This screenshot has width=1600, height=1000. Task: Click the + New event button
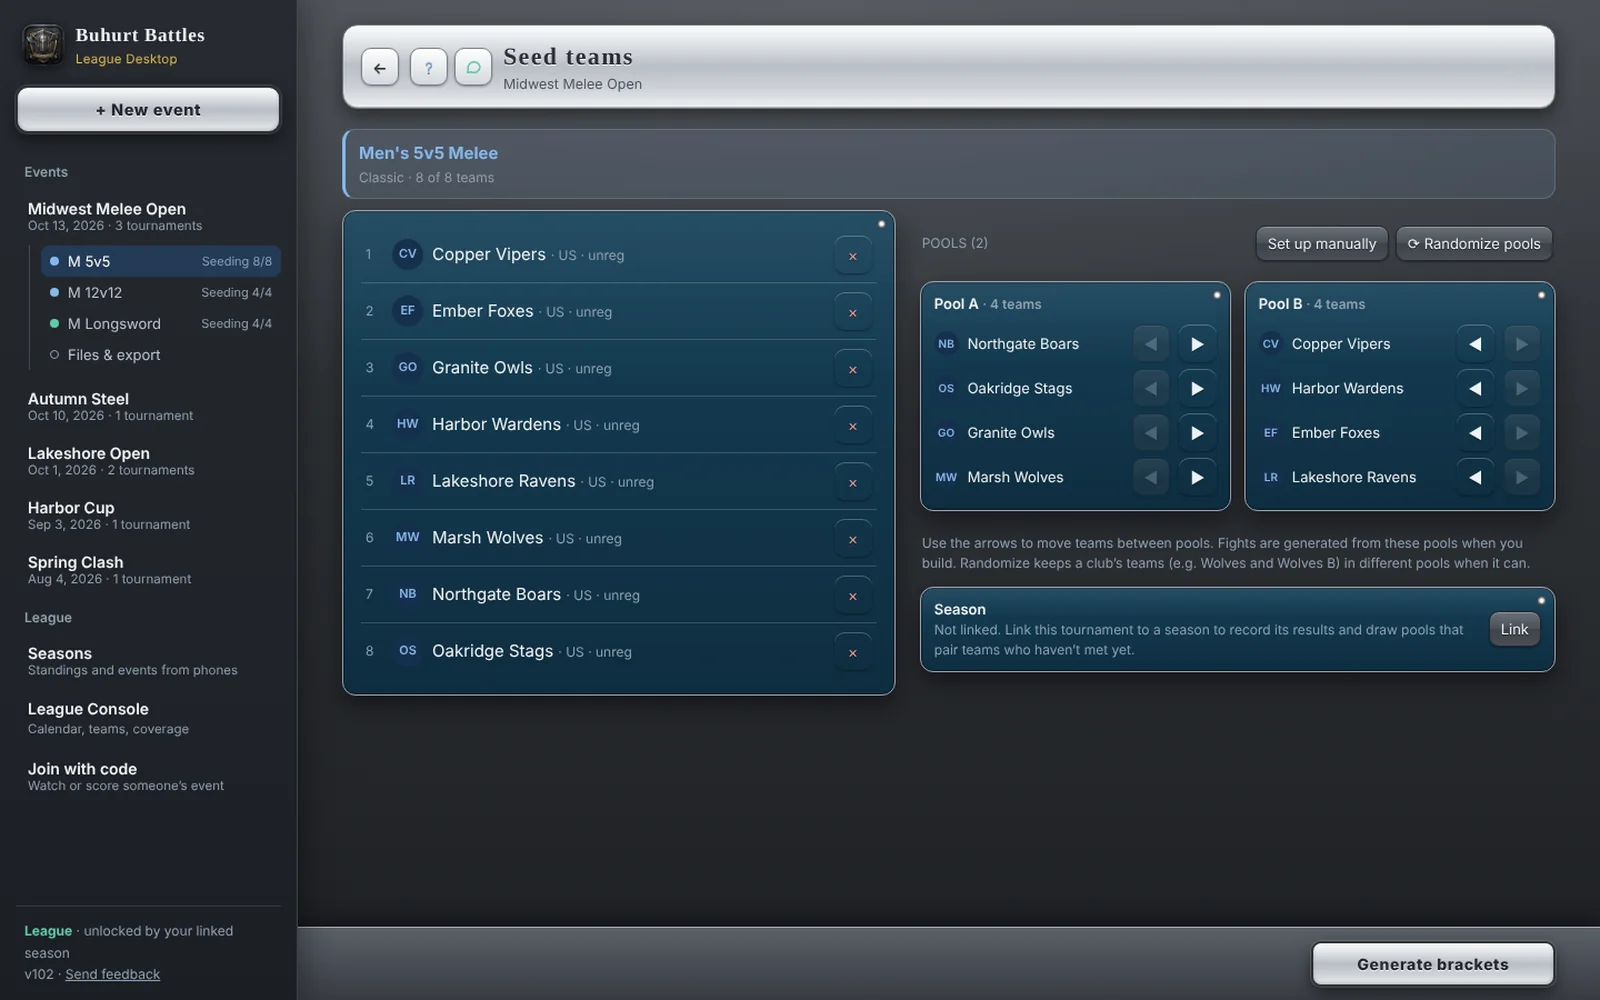(x=148, y=110)
